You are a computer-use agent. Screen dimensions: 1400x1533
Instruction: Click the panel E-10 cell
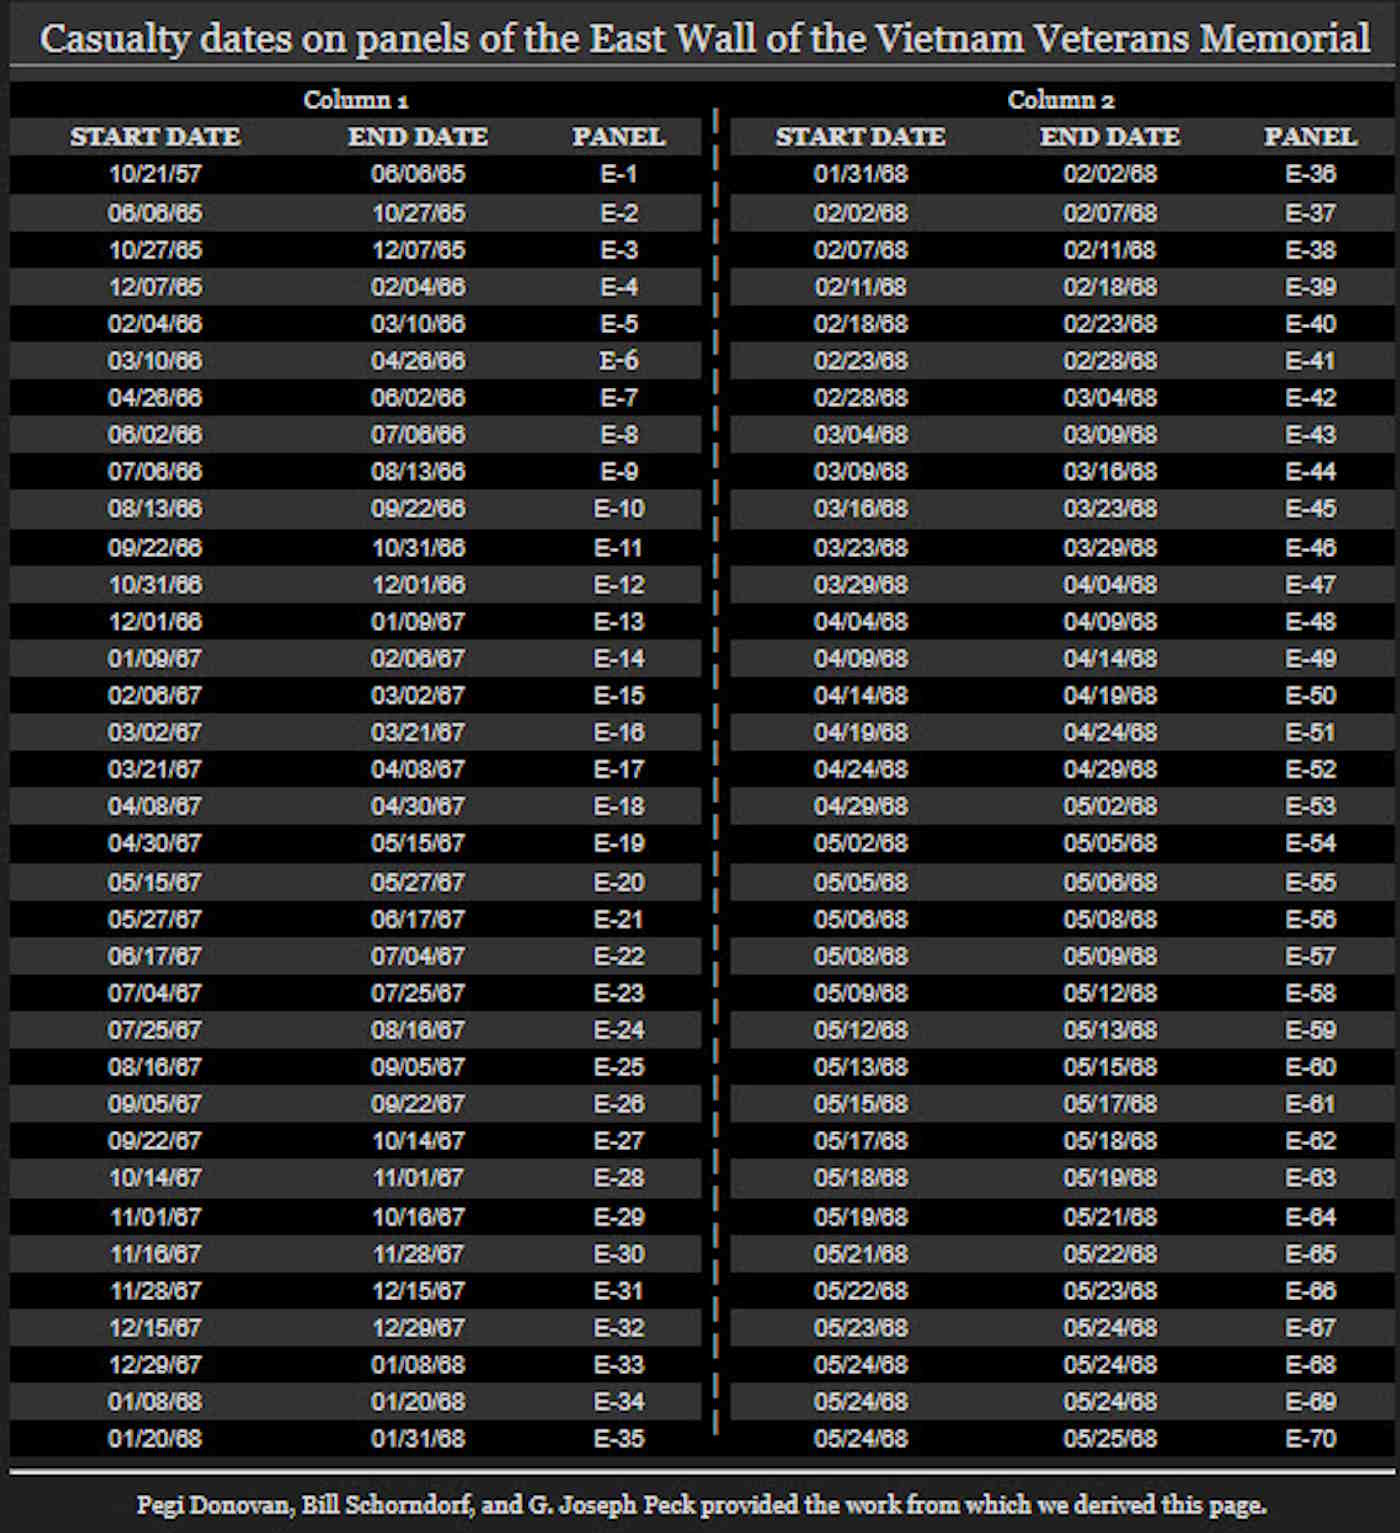618,509
